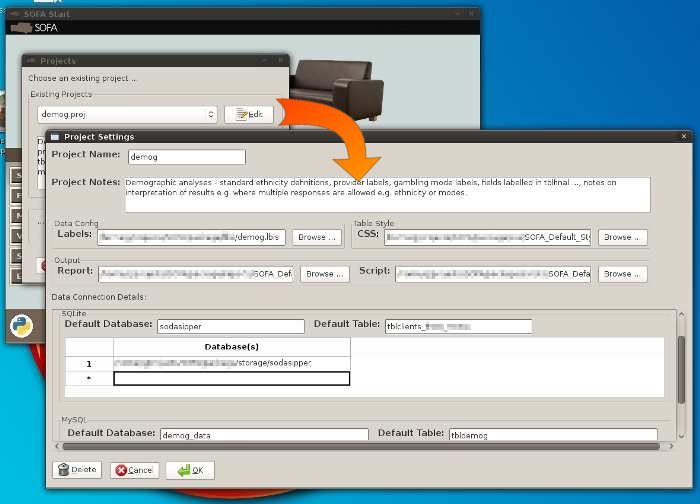The width and height of the screenshot is (700, 504).
Task: Click the Delete button with trash icon
Action: pos(77,470)
